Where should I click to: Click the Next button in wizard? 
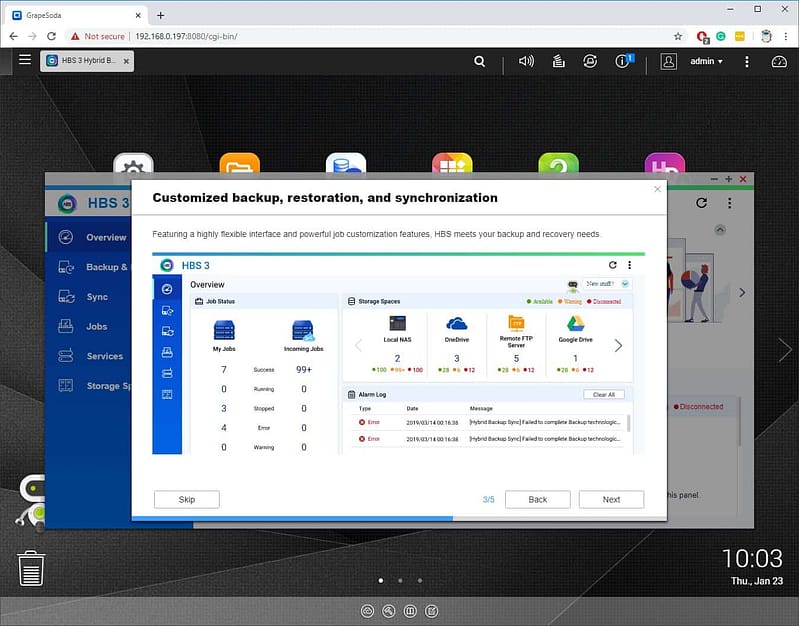coord(611,499)
